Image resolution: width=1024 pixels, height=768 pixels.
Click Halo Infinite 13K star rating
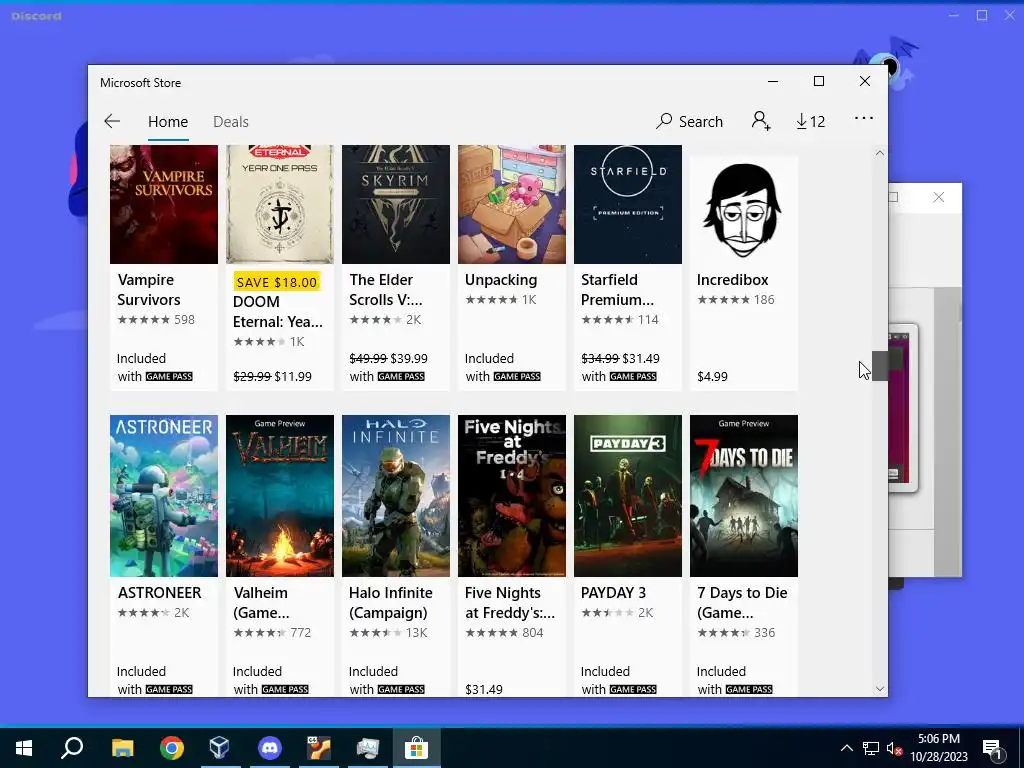click(x=389, y=632)
